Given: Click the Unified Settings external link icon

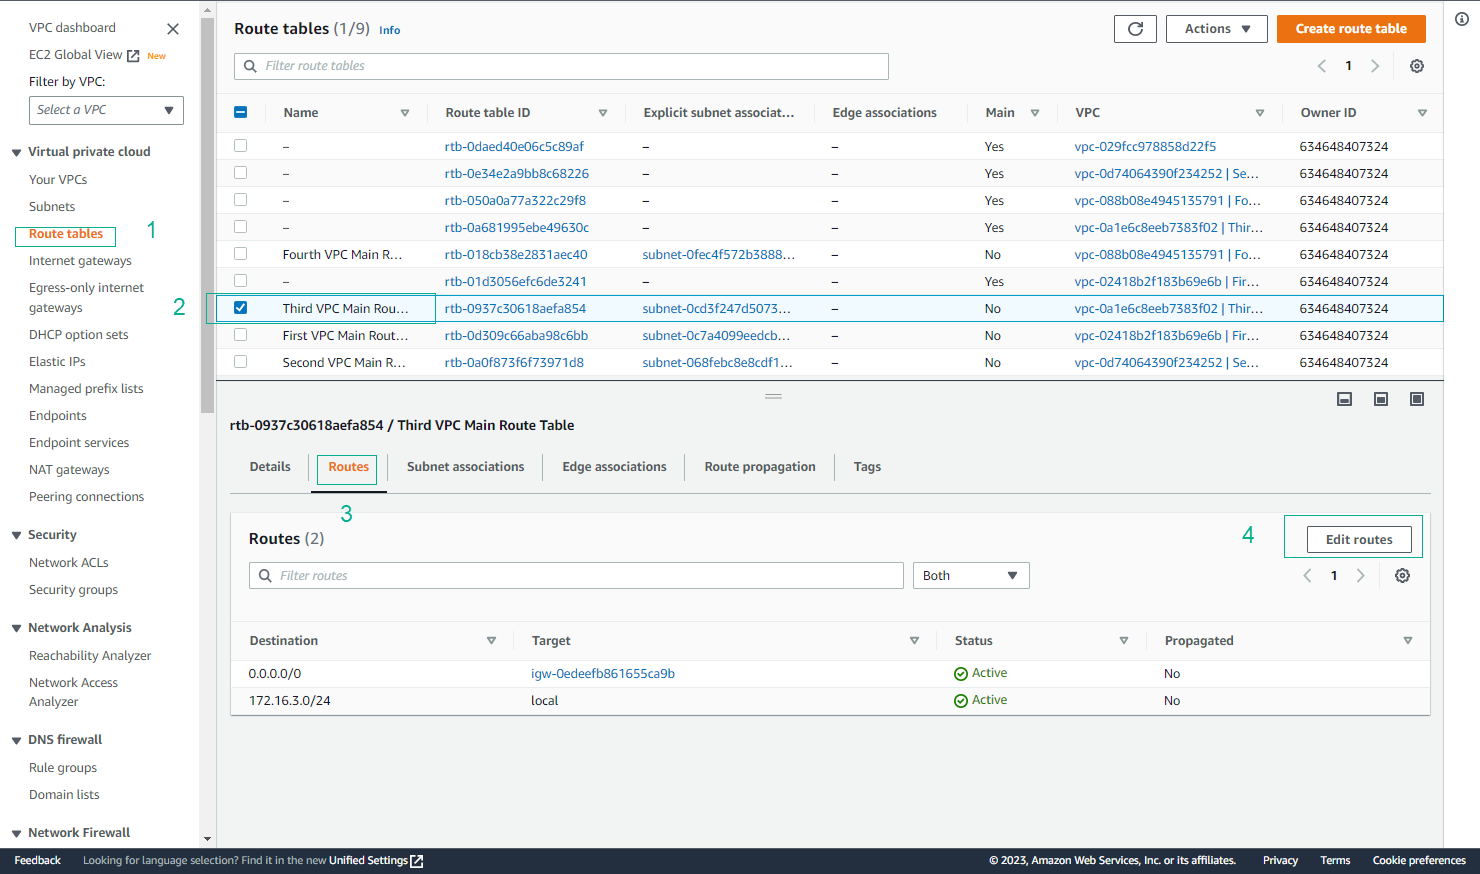Looking at the screenshot, I should [x=417, y=861].
